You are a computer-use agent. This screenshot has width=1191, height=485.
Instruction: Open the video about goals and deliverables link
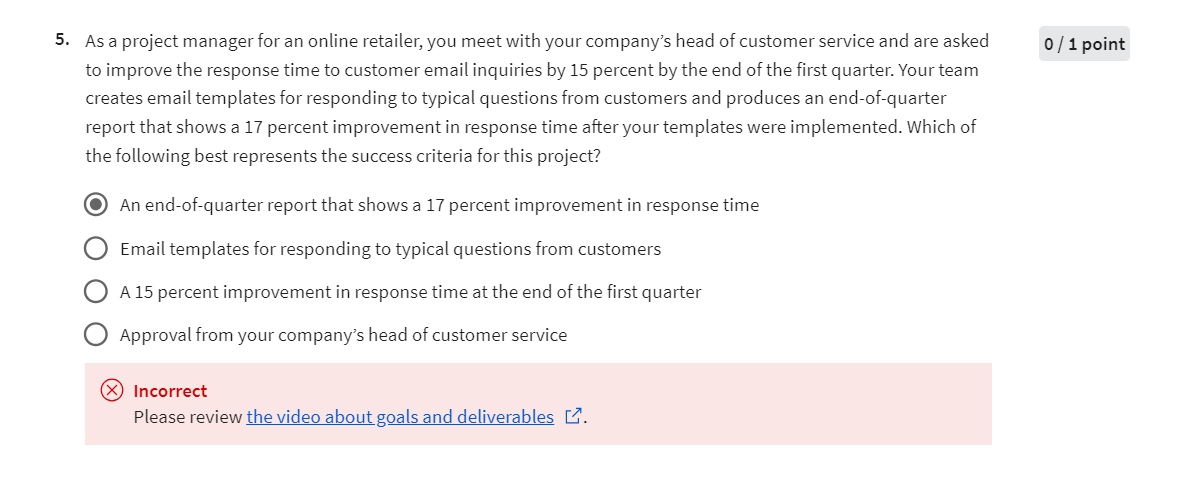coord(400,417)
